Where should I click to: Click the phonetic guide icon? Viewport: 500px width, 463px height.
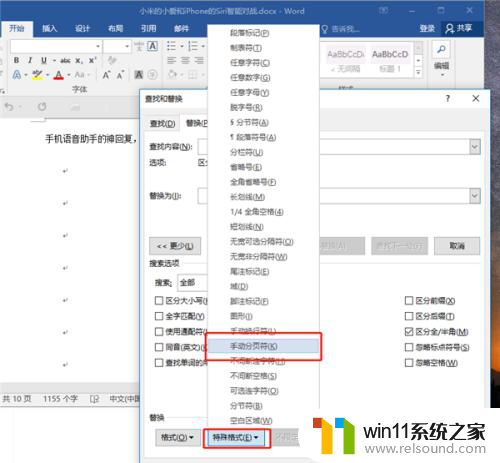[139, 46]
